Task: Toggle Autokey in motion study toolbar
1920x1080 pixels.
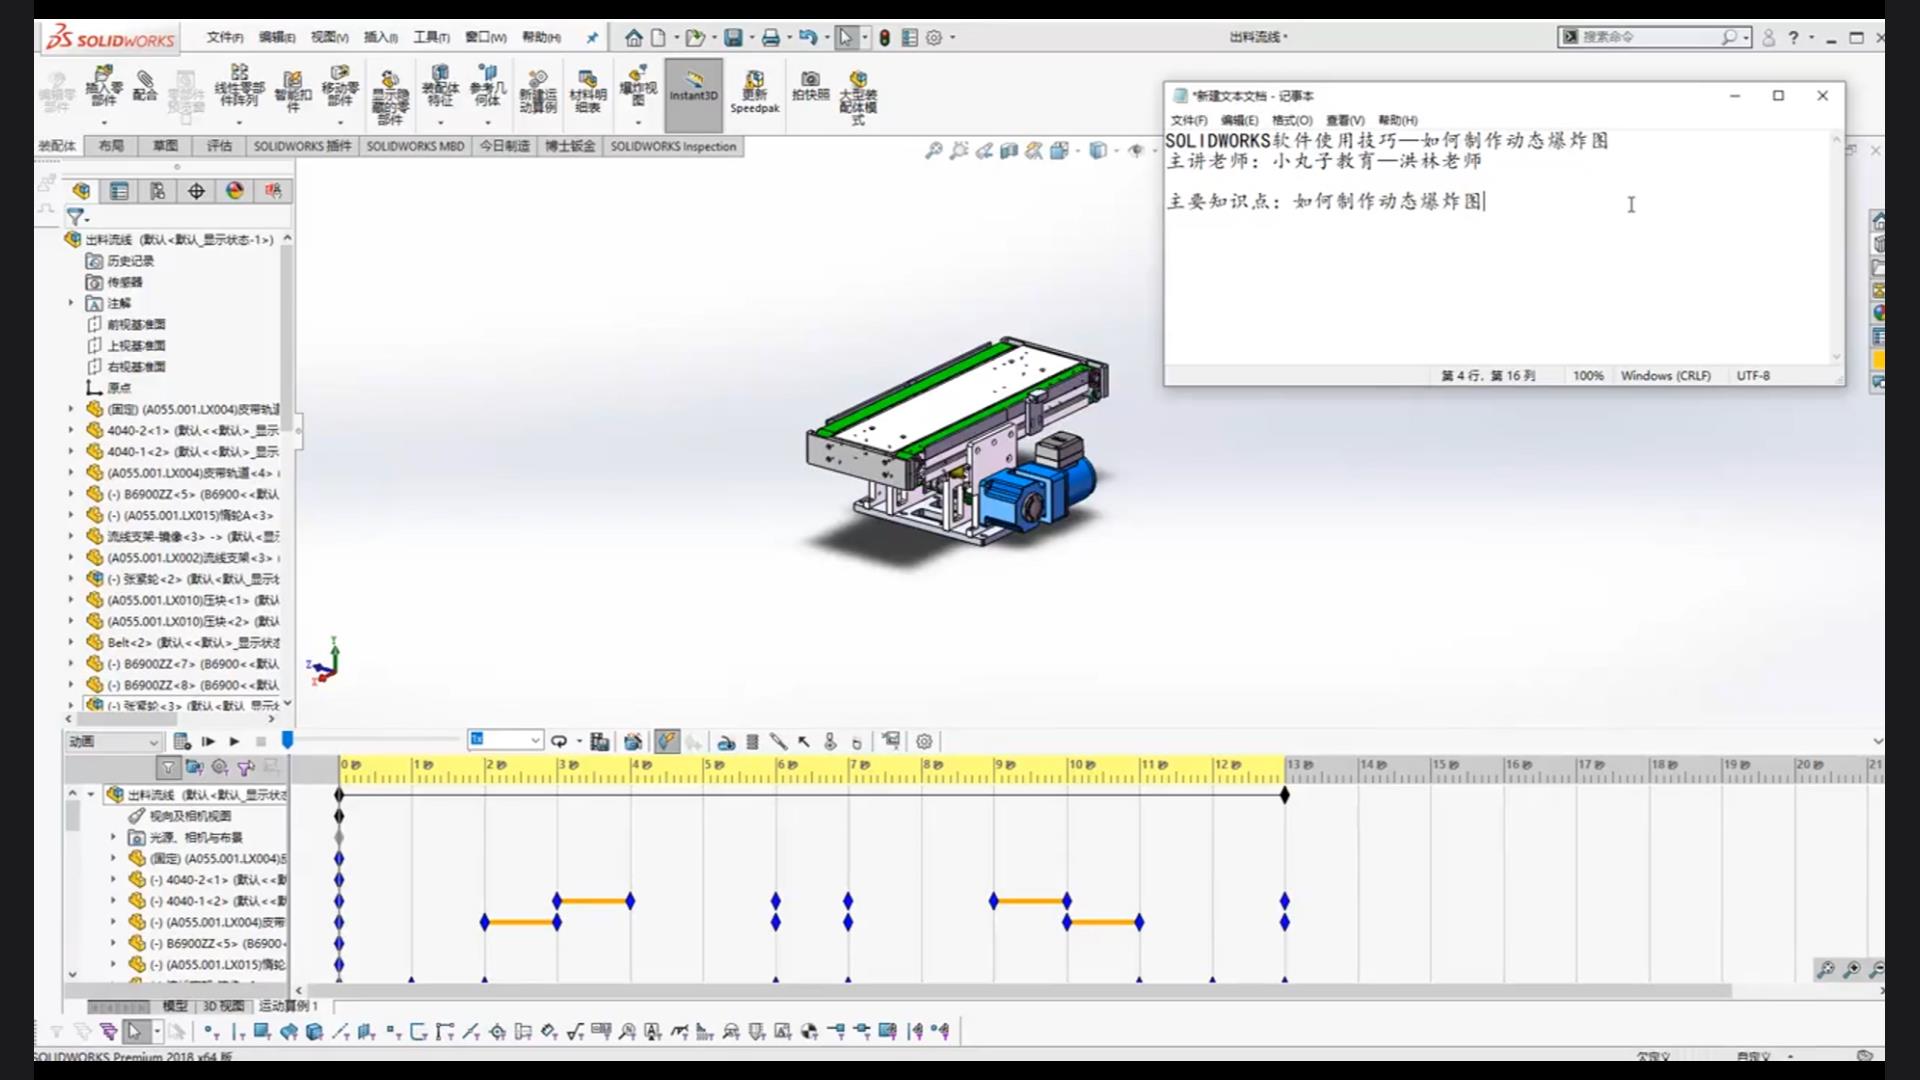Action: tap(666, 741)
